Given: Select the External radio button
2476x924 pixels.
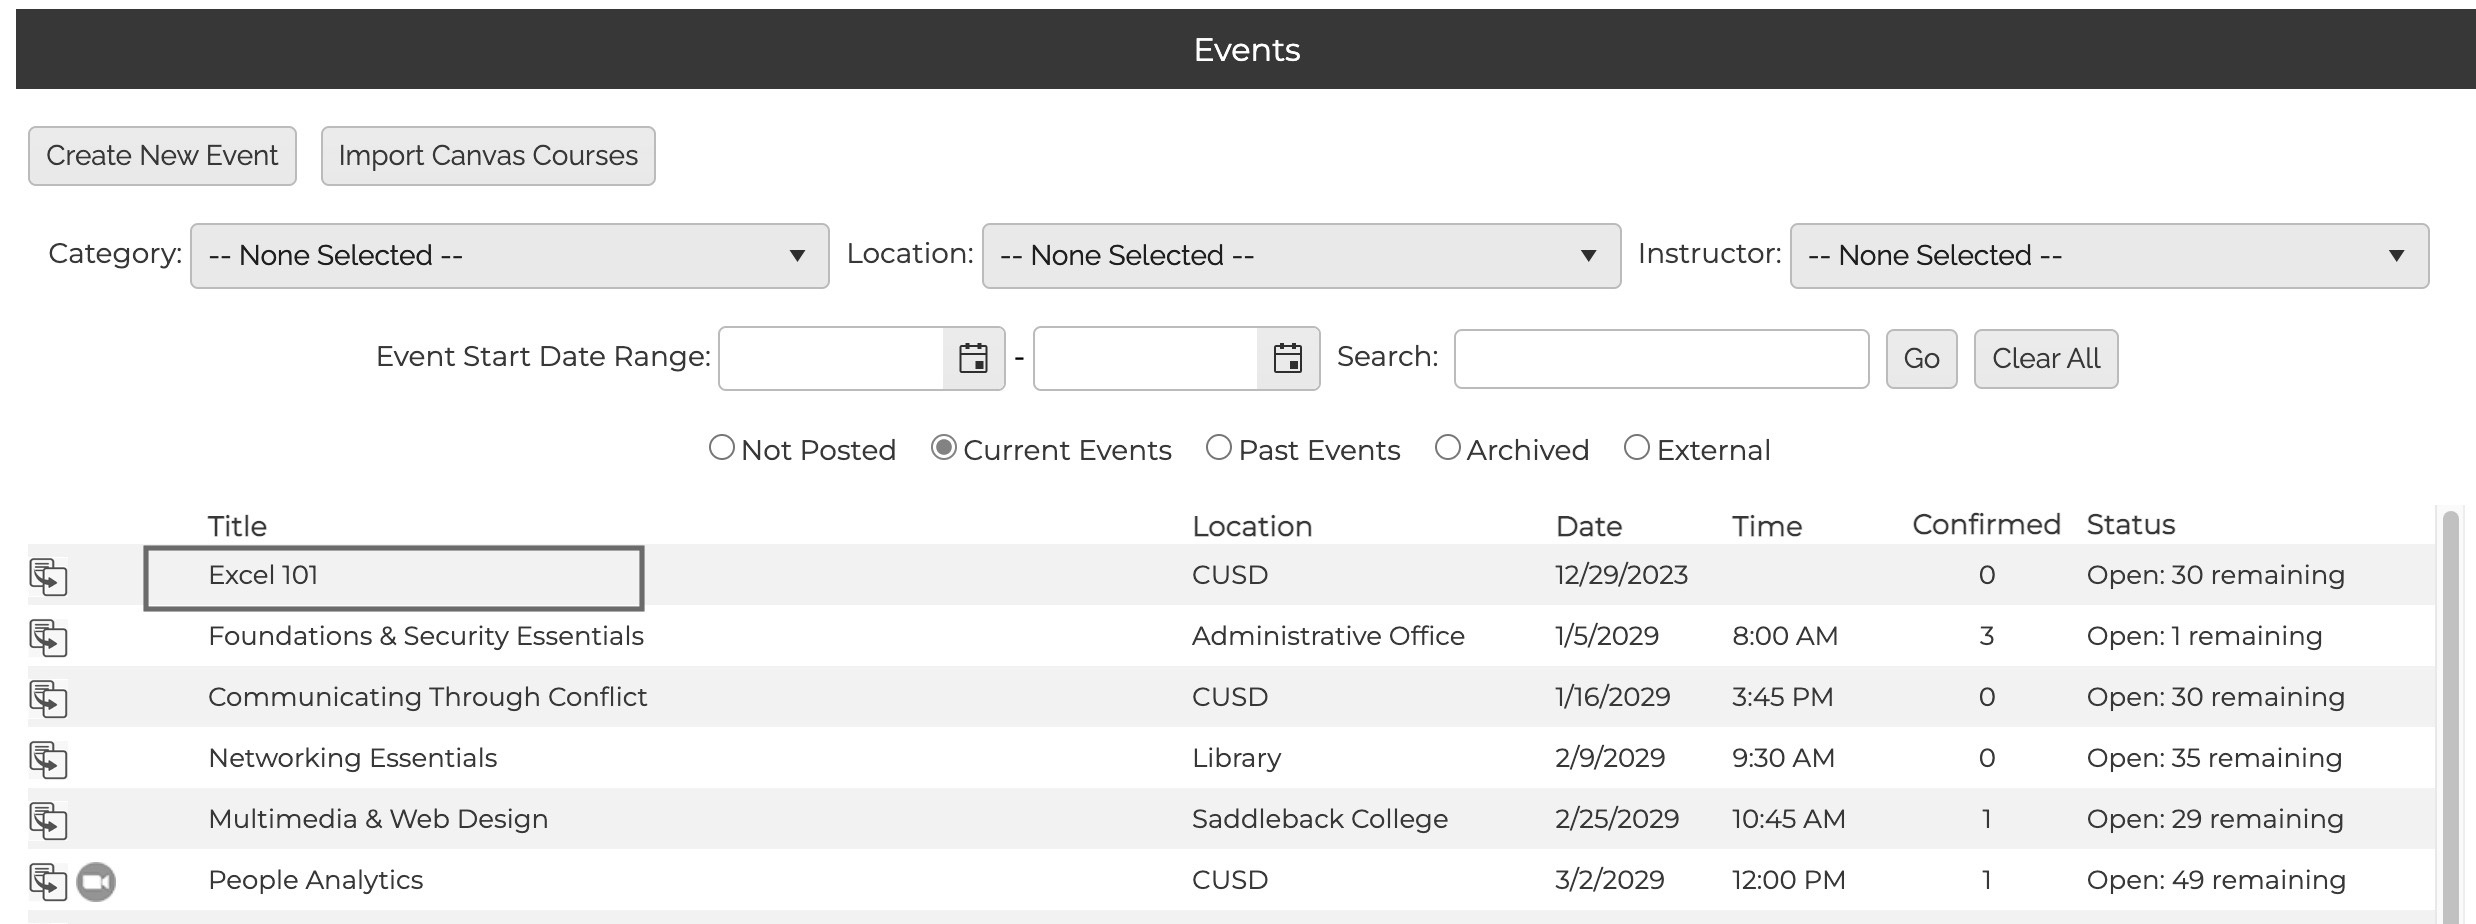Looking at the screenshot, I should click(x=1636, y=447).
